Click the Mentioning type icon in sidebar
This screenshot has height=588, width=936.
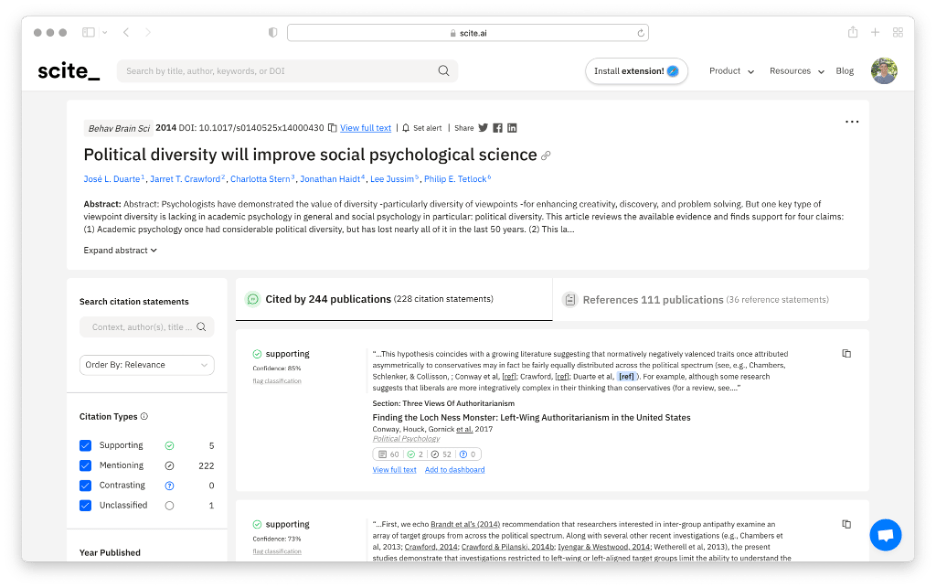[x=170, y=466]
